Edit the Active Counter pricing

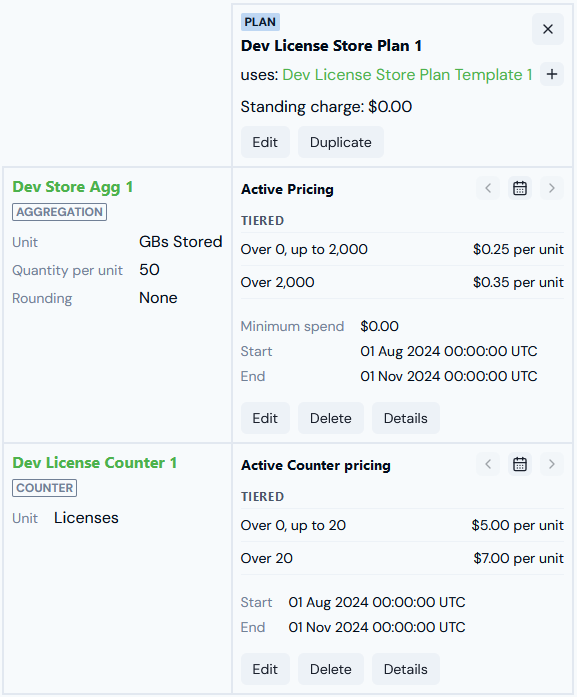pyautogui.click(x=265, y=669)
